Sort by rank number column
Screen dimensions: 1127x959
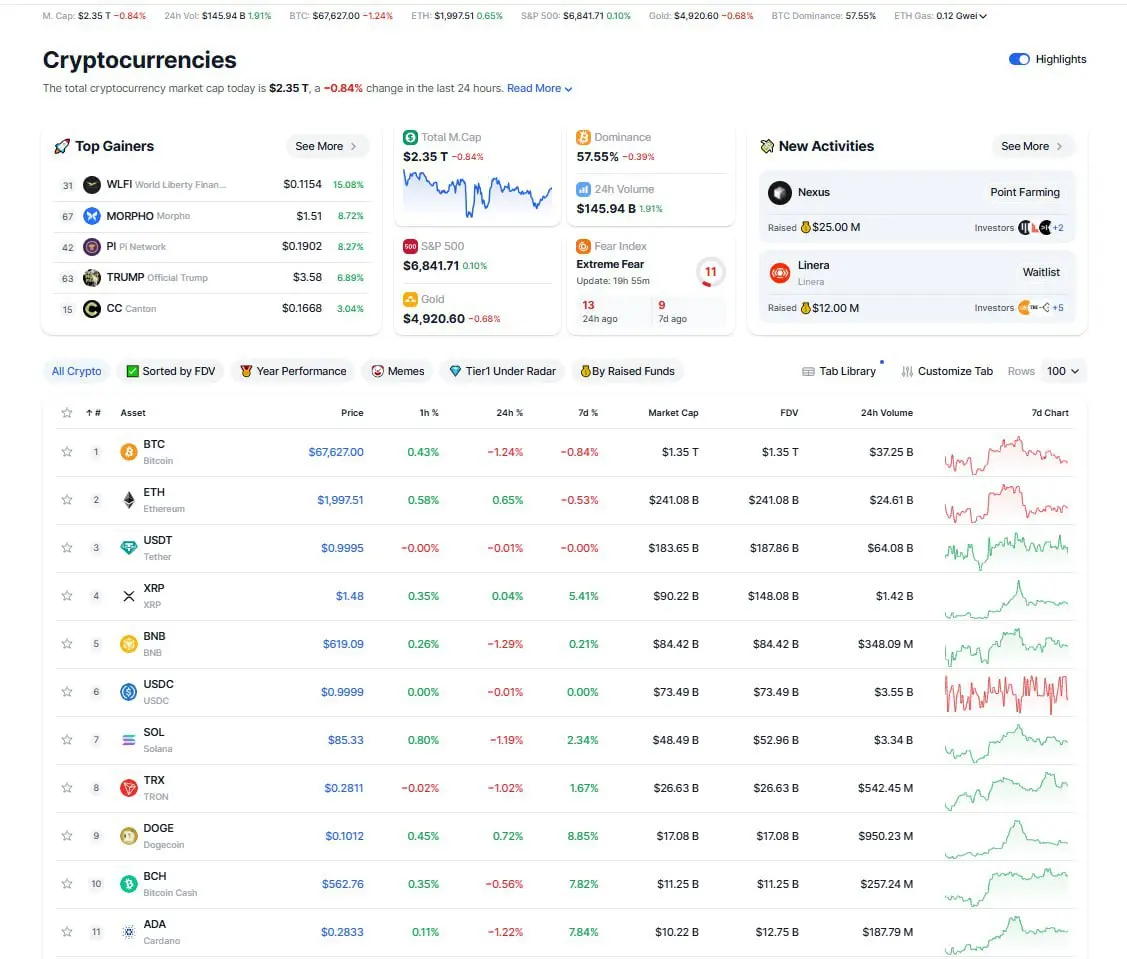pyautogui.click(x=93, y=413)
